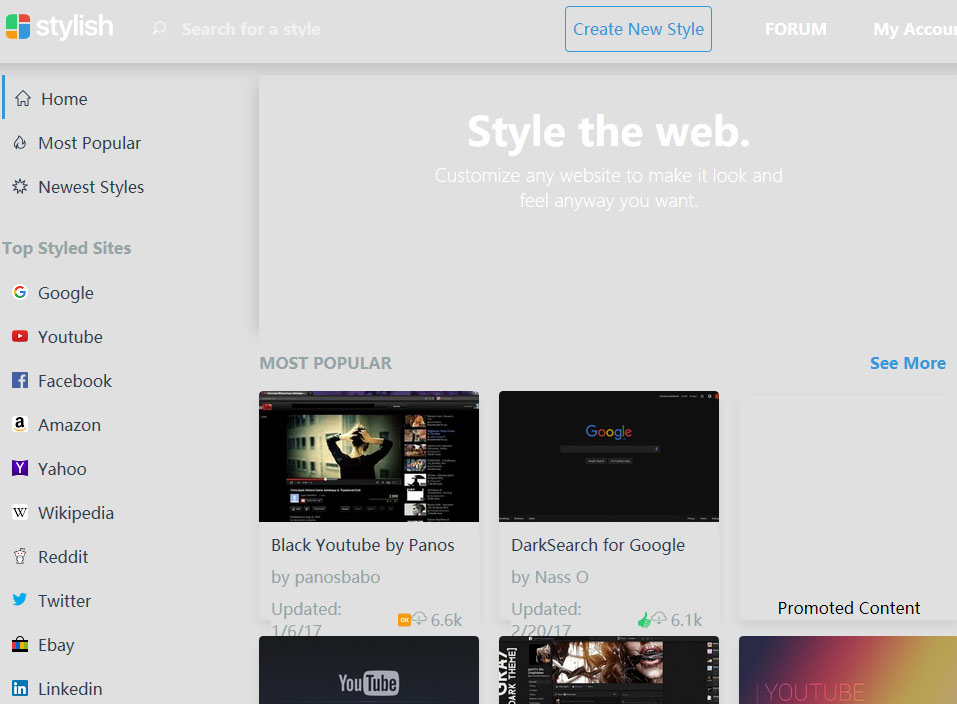
Task: Click the Twitter bird icon in sidebar
Action: 20,600
